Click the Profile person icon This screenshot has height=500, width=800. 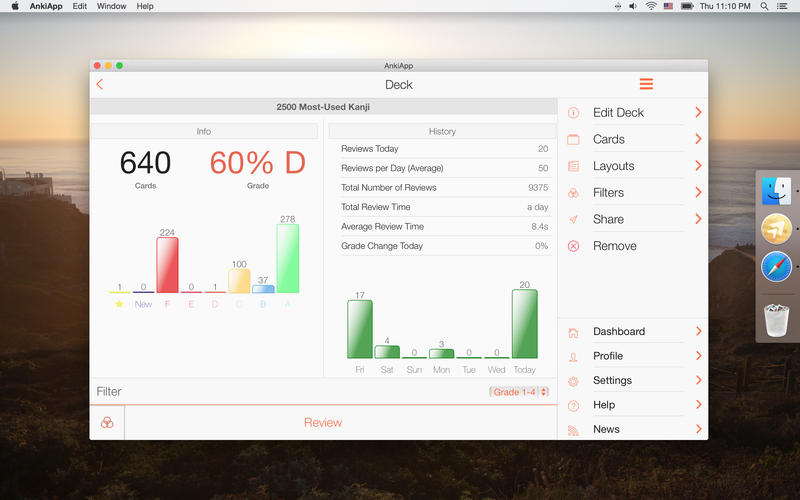[573, 357]
